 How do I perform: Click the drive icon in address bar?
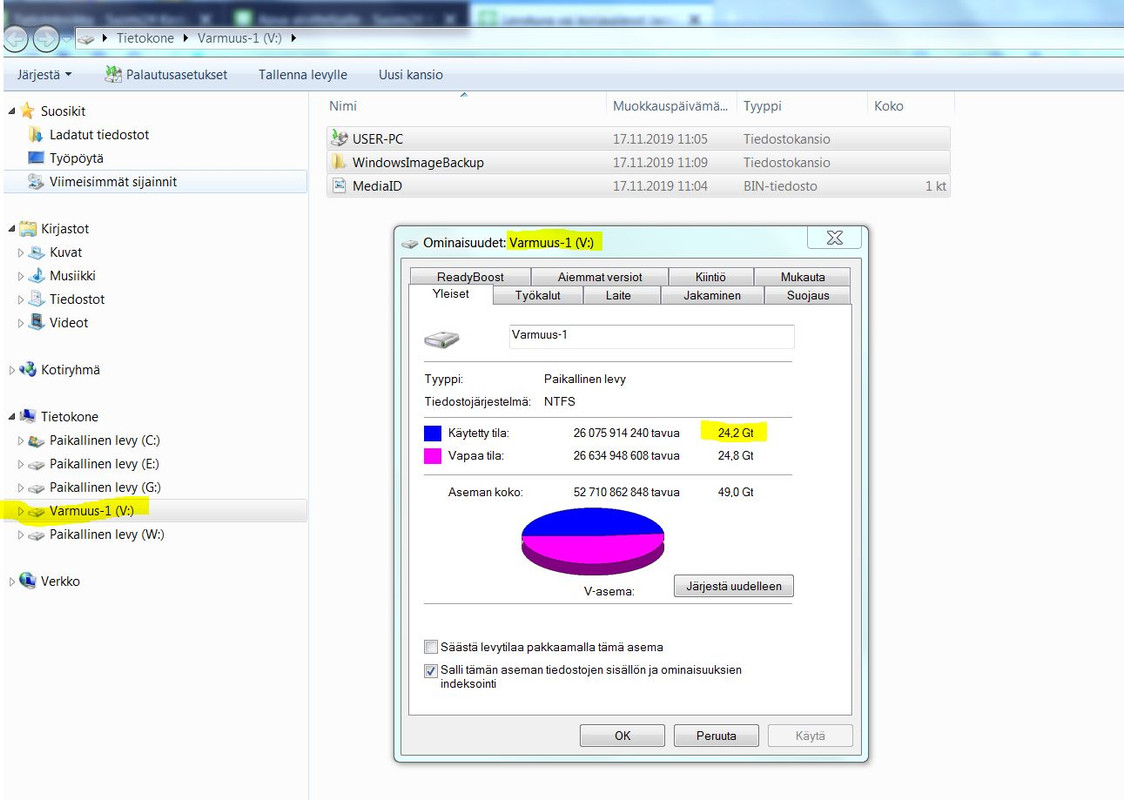86,39
